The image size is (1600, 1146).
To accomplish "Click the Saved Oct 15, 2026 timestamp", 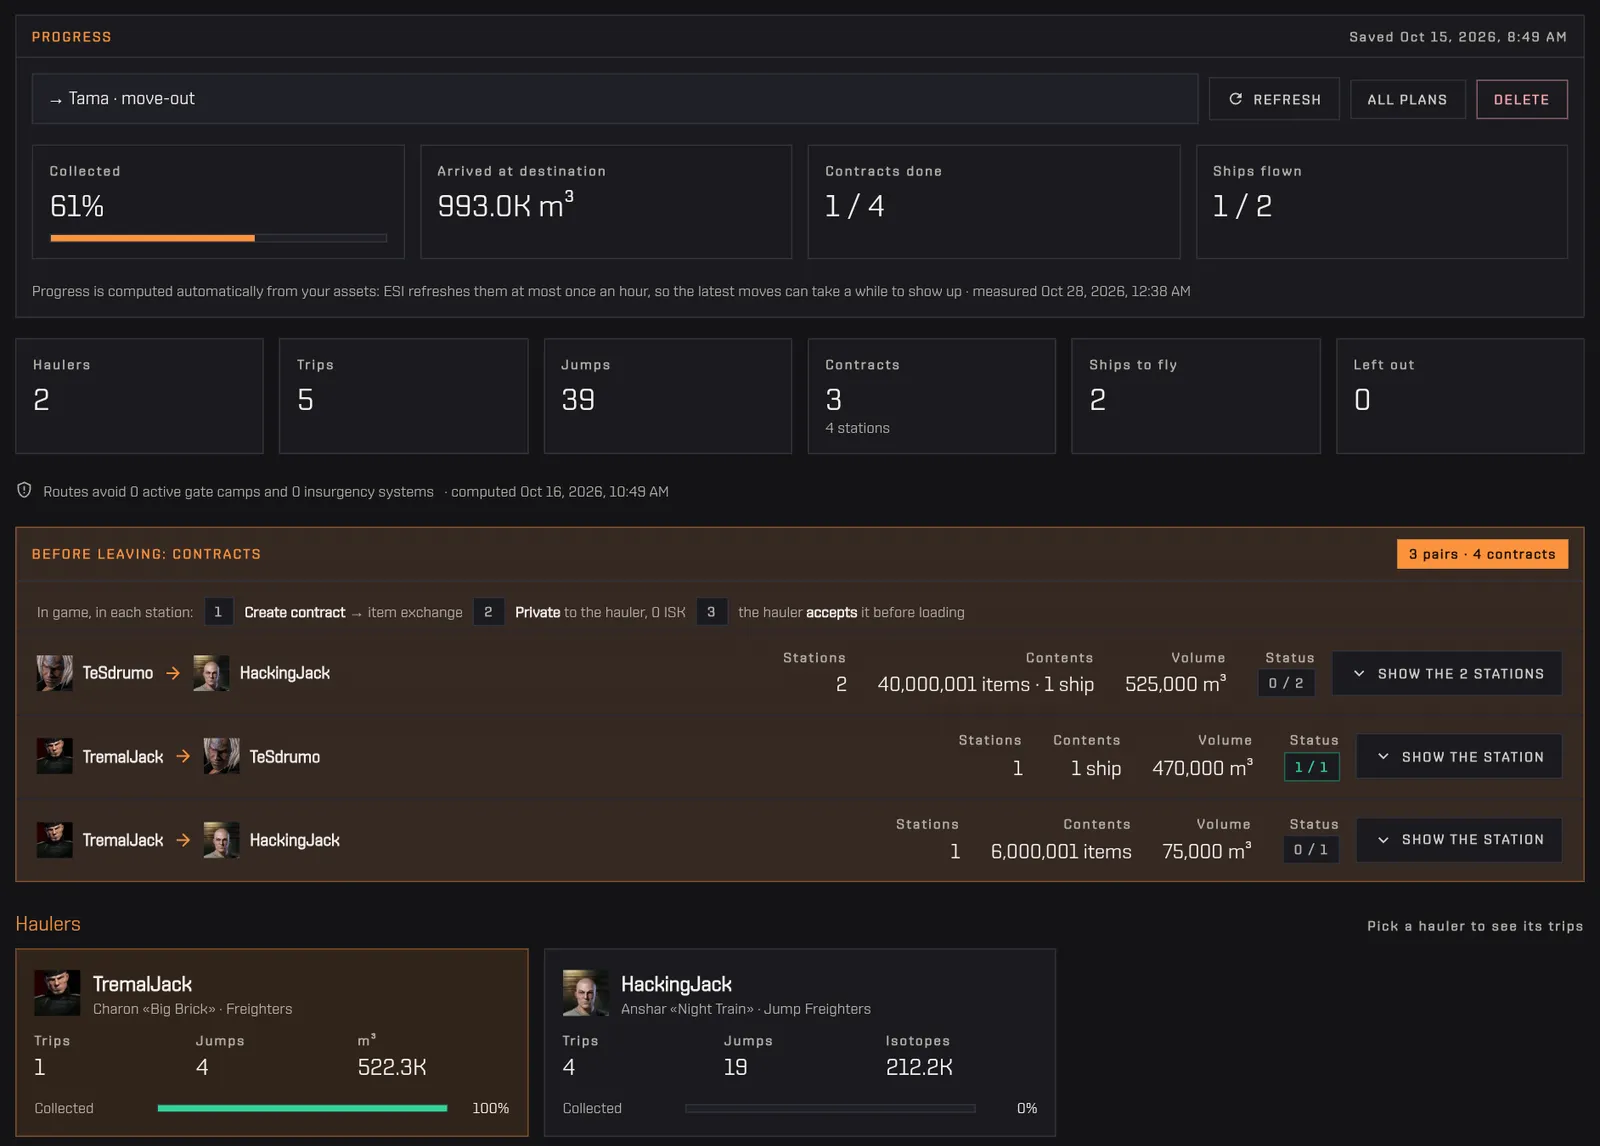I will 1458,37.
